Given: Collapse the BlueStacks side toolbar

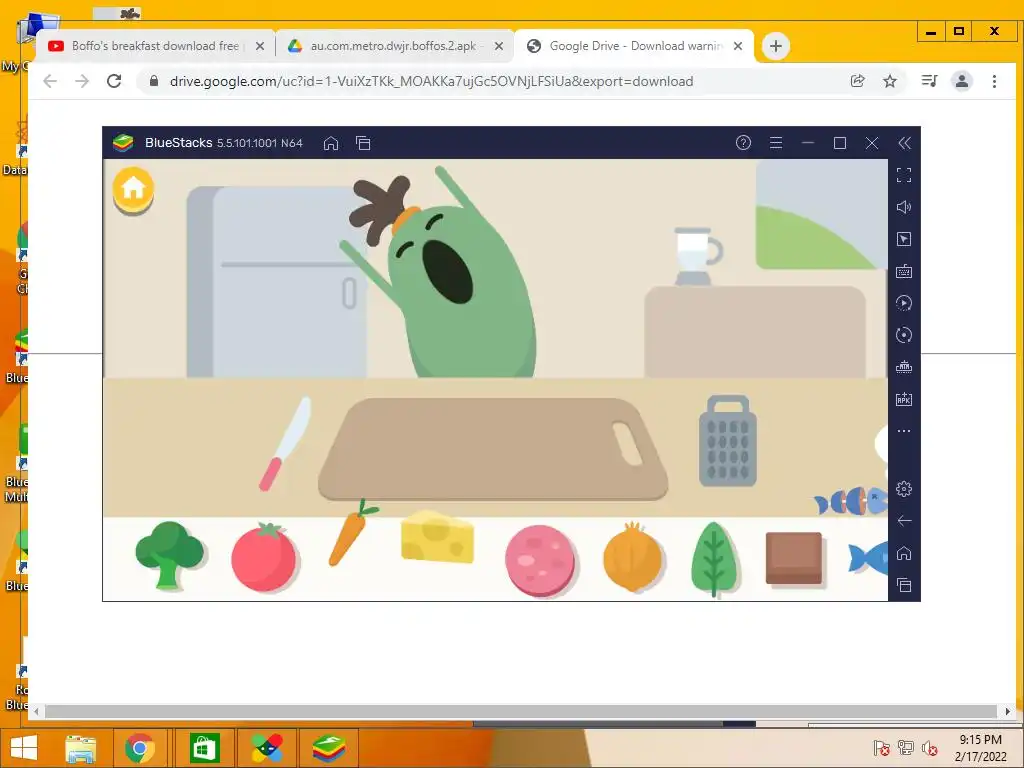Looking at the screenshot, I should (904, 143).
